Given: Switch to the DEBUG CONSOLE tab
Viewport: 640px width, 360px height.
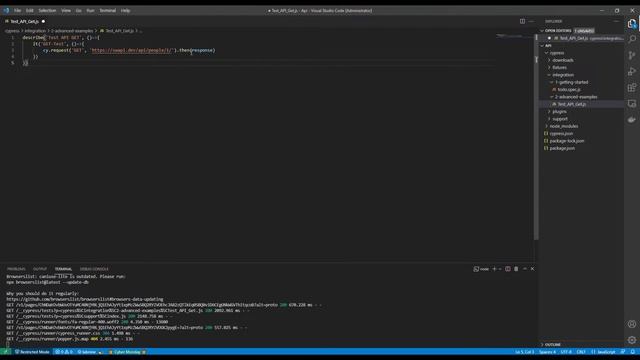Looking at the screenshot, I should 94,269.
